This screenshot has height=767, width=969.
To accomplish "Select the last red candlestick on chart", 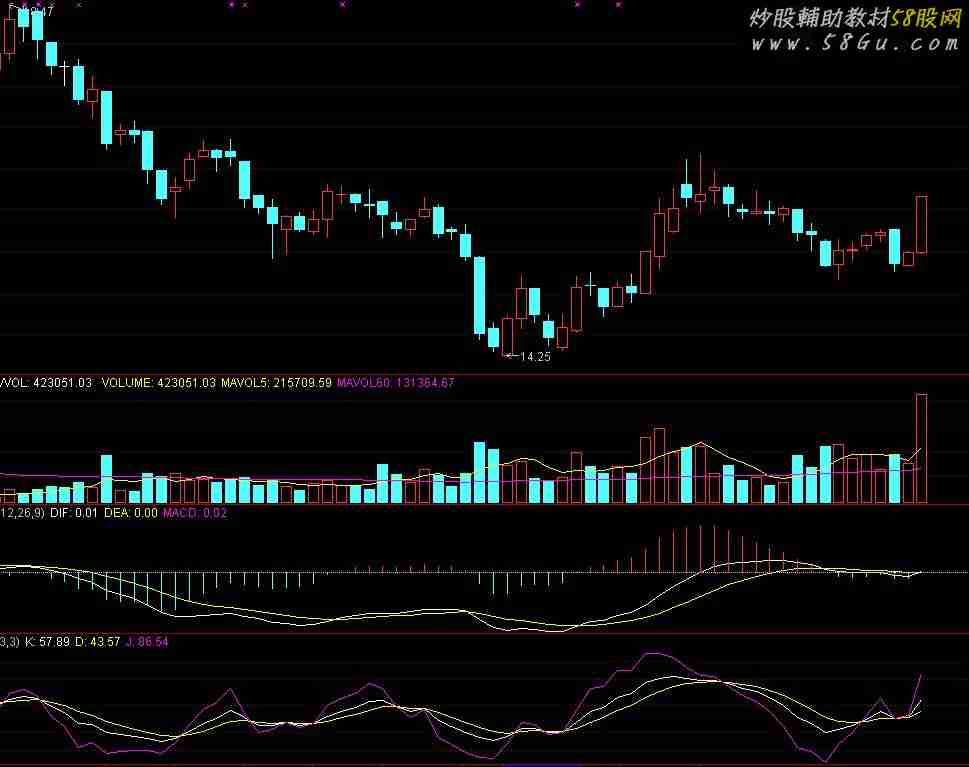I will [x=921, y=224].
